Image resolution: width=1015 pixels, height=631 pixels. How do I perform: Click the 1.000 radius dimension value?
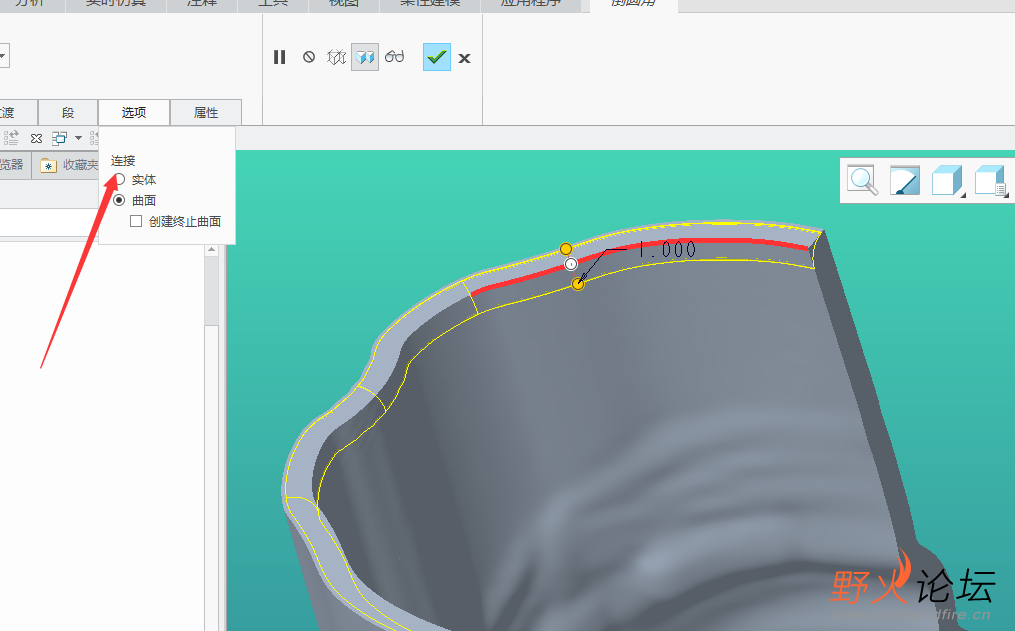[667, 249]
